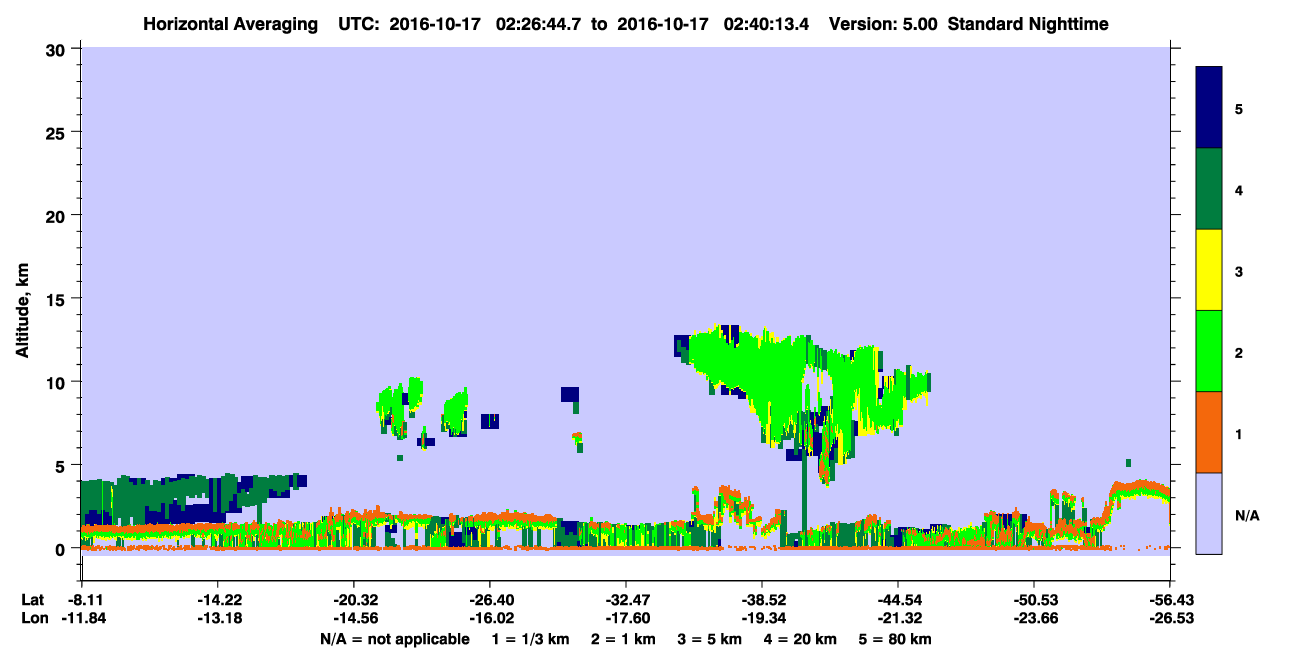This screenshot has height=667, width=1300.
Task: Click the '1 = 1/3 km' legend entry
Action: [529, 639]
